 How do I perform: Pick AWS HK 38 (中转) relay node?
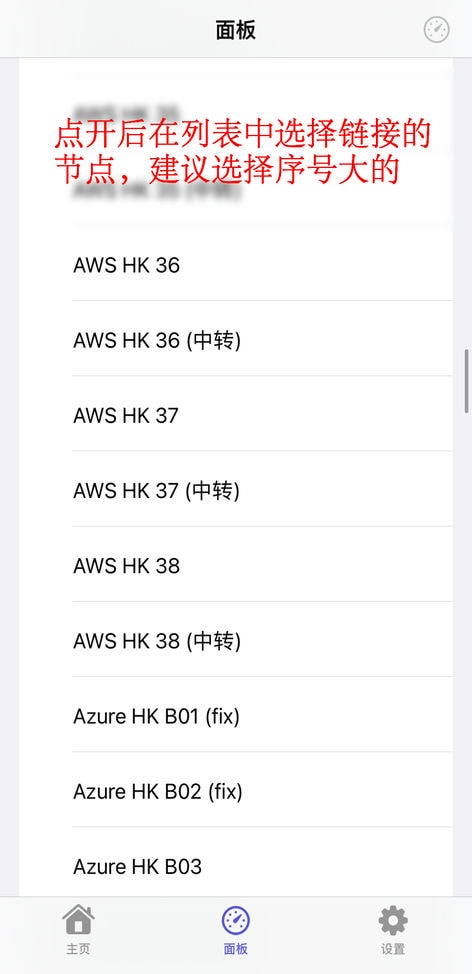262,641
